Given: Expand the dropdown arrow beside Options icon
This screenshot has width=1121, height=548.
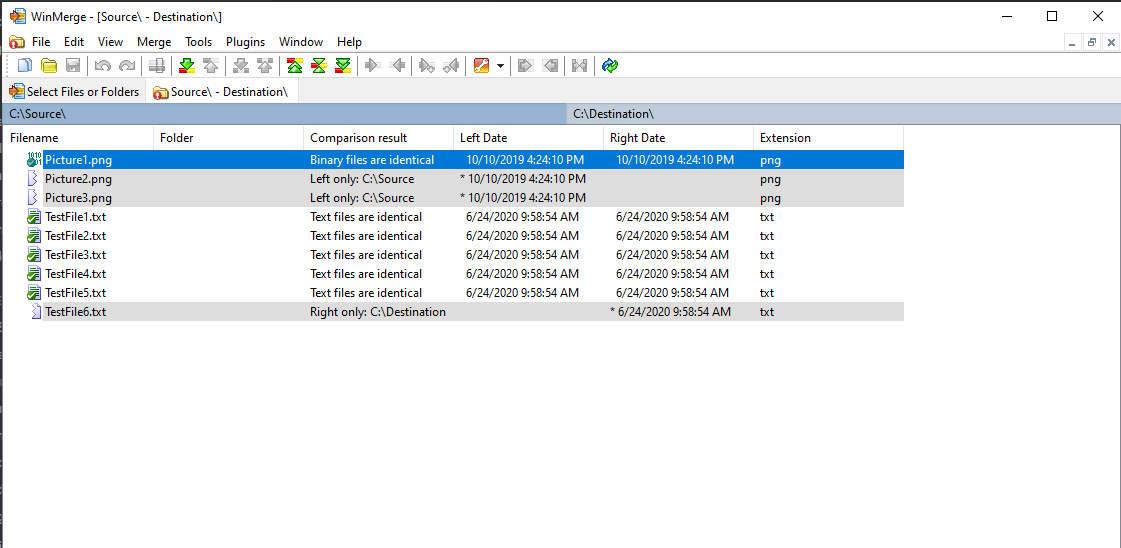Looking at the screenshot, I should click(x=500, y=66).
